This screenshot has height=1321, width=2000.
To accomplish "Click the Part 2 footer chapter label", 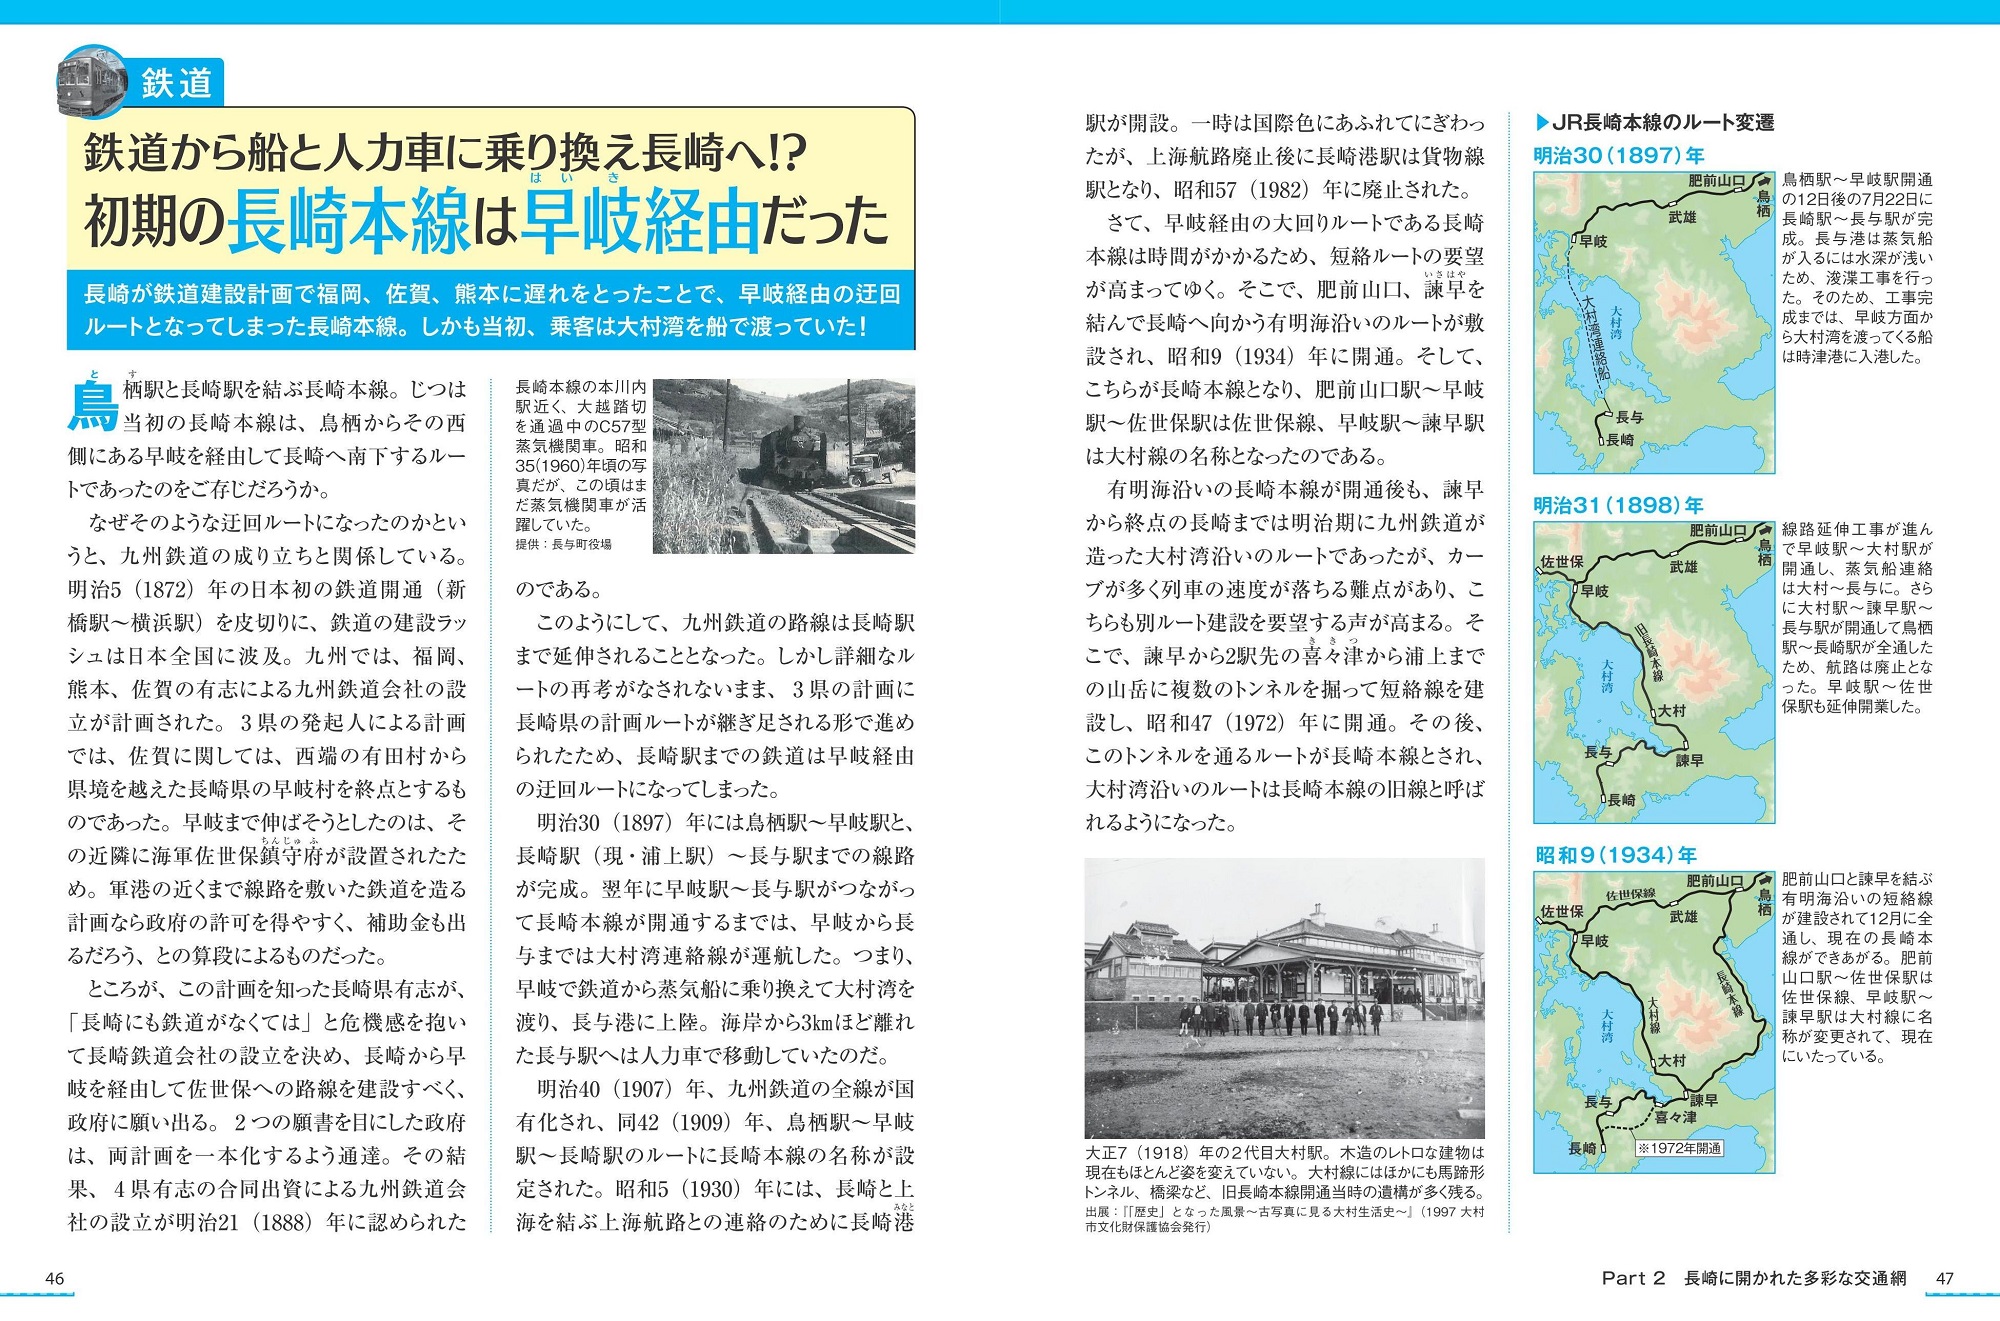I will (x=1633, y=1278).
